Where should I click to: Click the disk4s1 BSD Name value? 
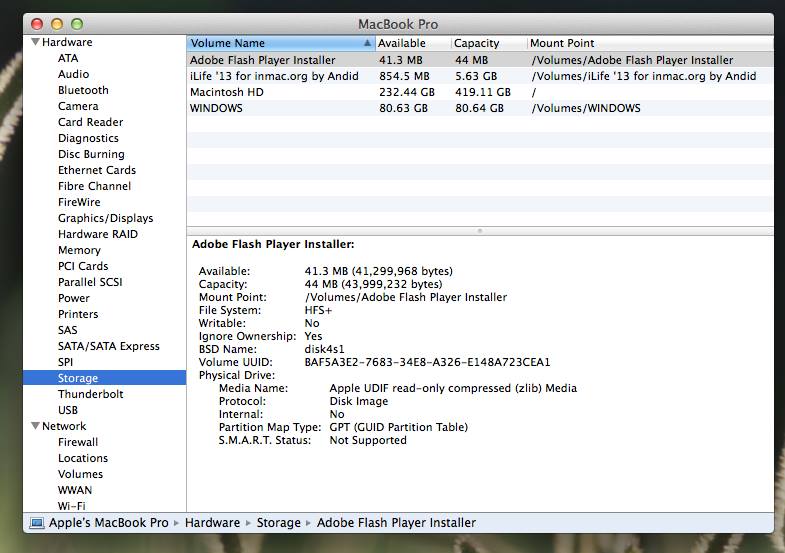(324, 349)
